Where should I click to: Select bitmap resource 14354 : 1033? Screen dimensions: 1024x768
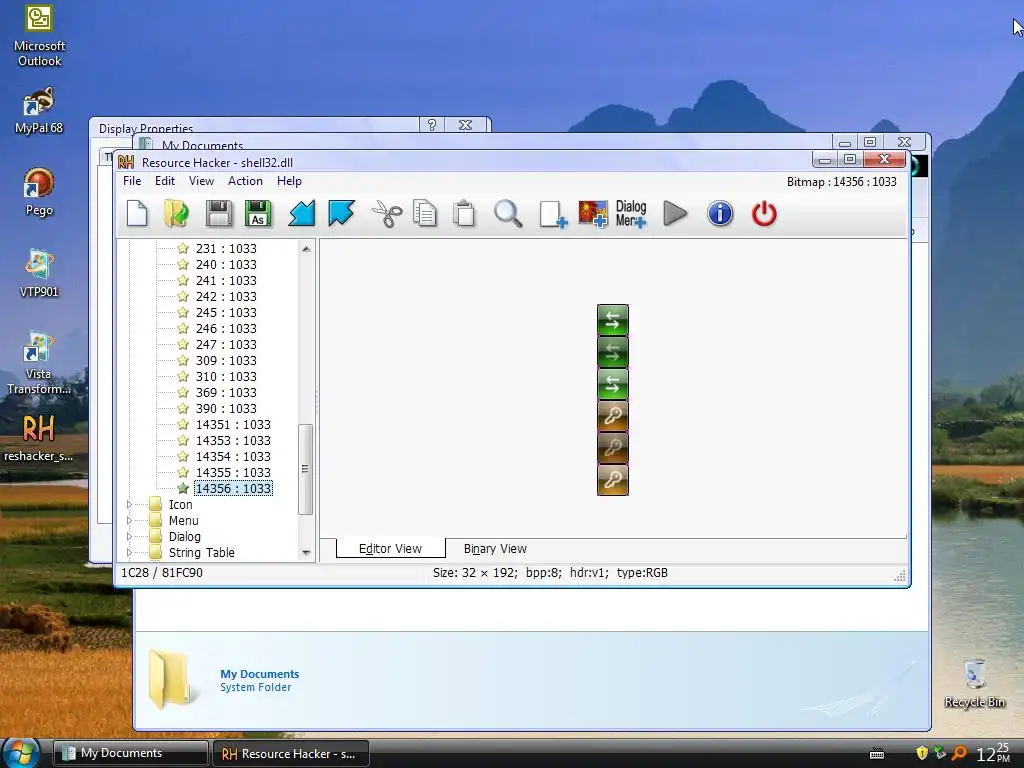[x=233, y=456]
